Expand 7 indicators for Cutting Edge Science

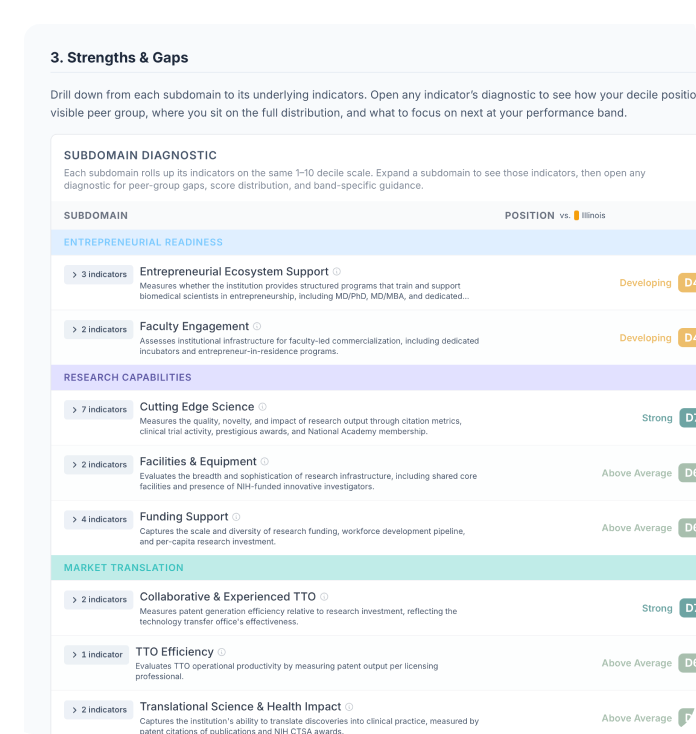(x=98, y=409)
